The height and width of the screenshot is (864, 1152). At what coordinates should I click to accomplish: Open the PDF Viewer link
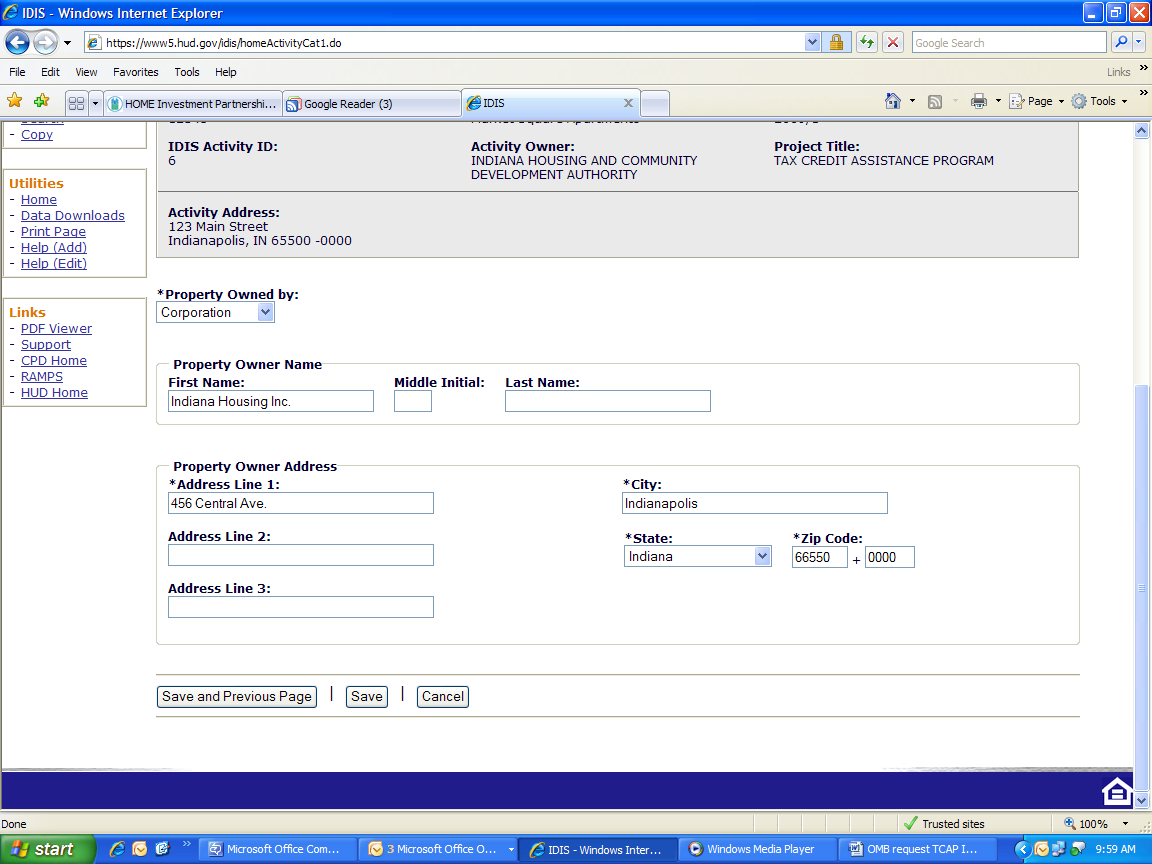pos(57,328)
